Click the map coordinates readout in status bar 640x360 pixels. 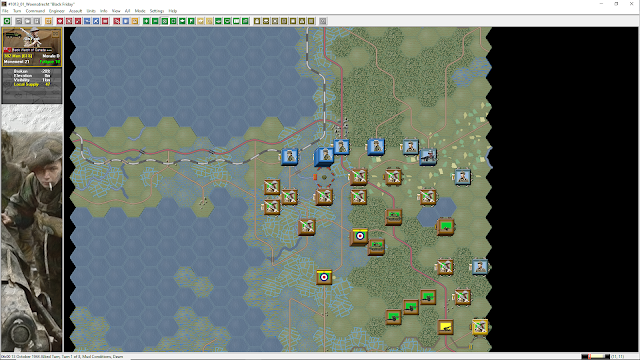tap(618, 356)
